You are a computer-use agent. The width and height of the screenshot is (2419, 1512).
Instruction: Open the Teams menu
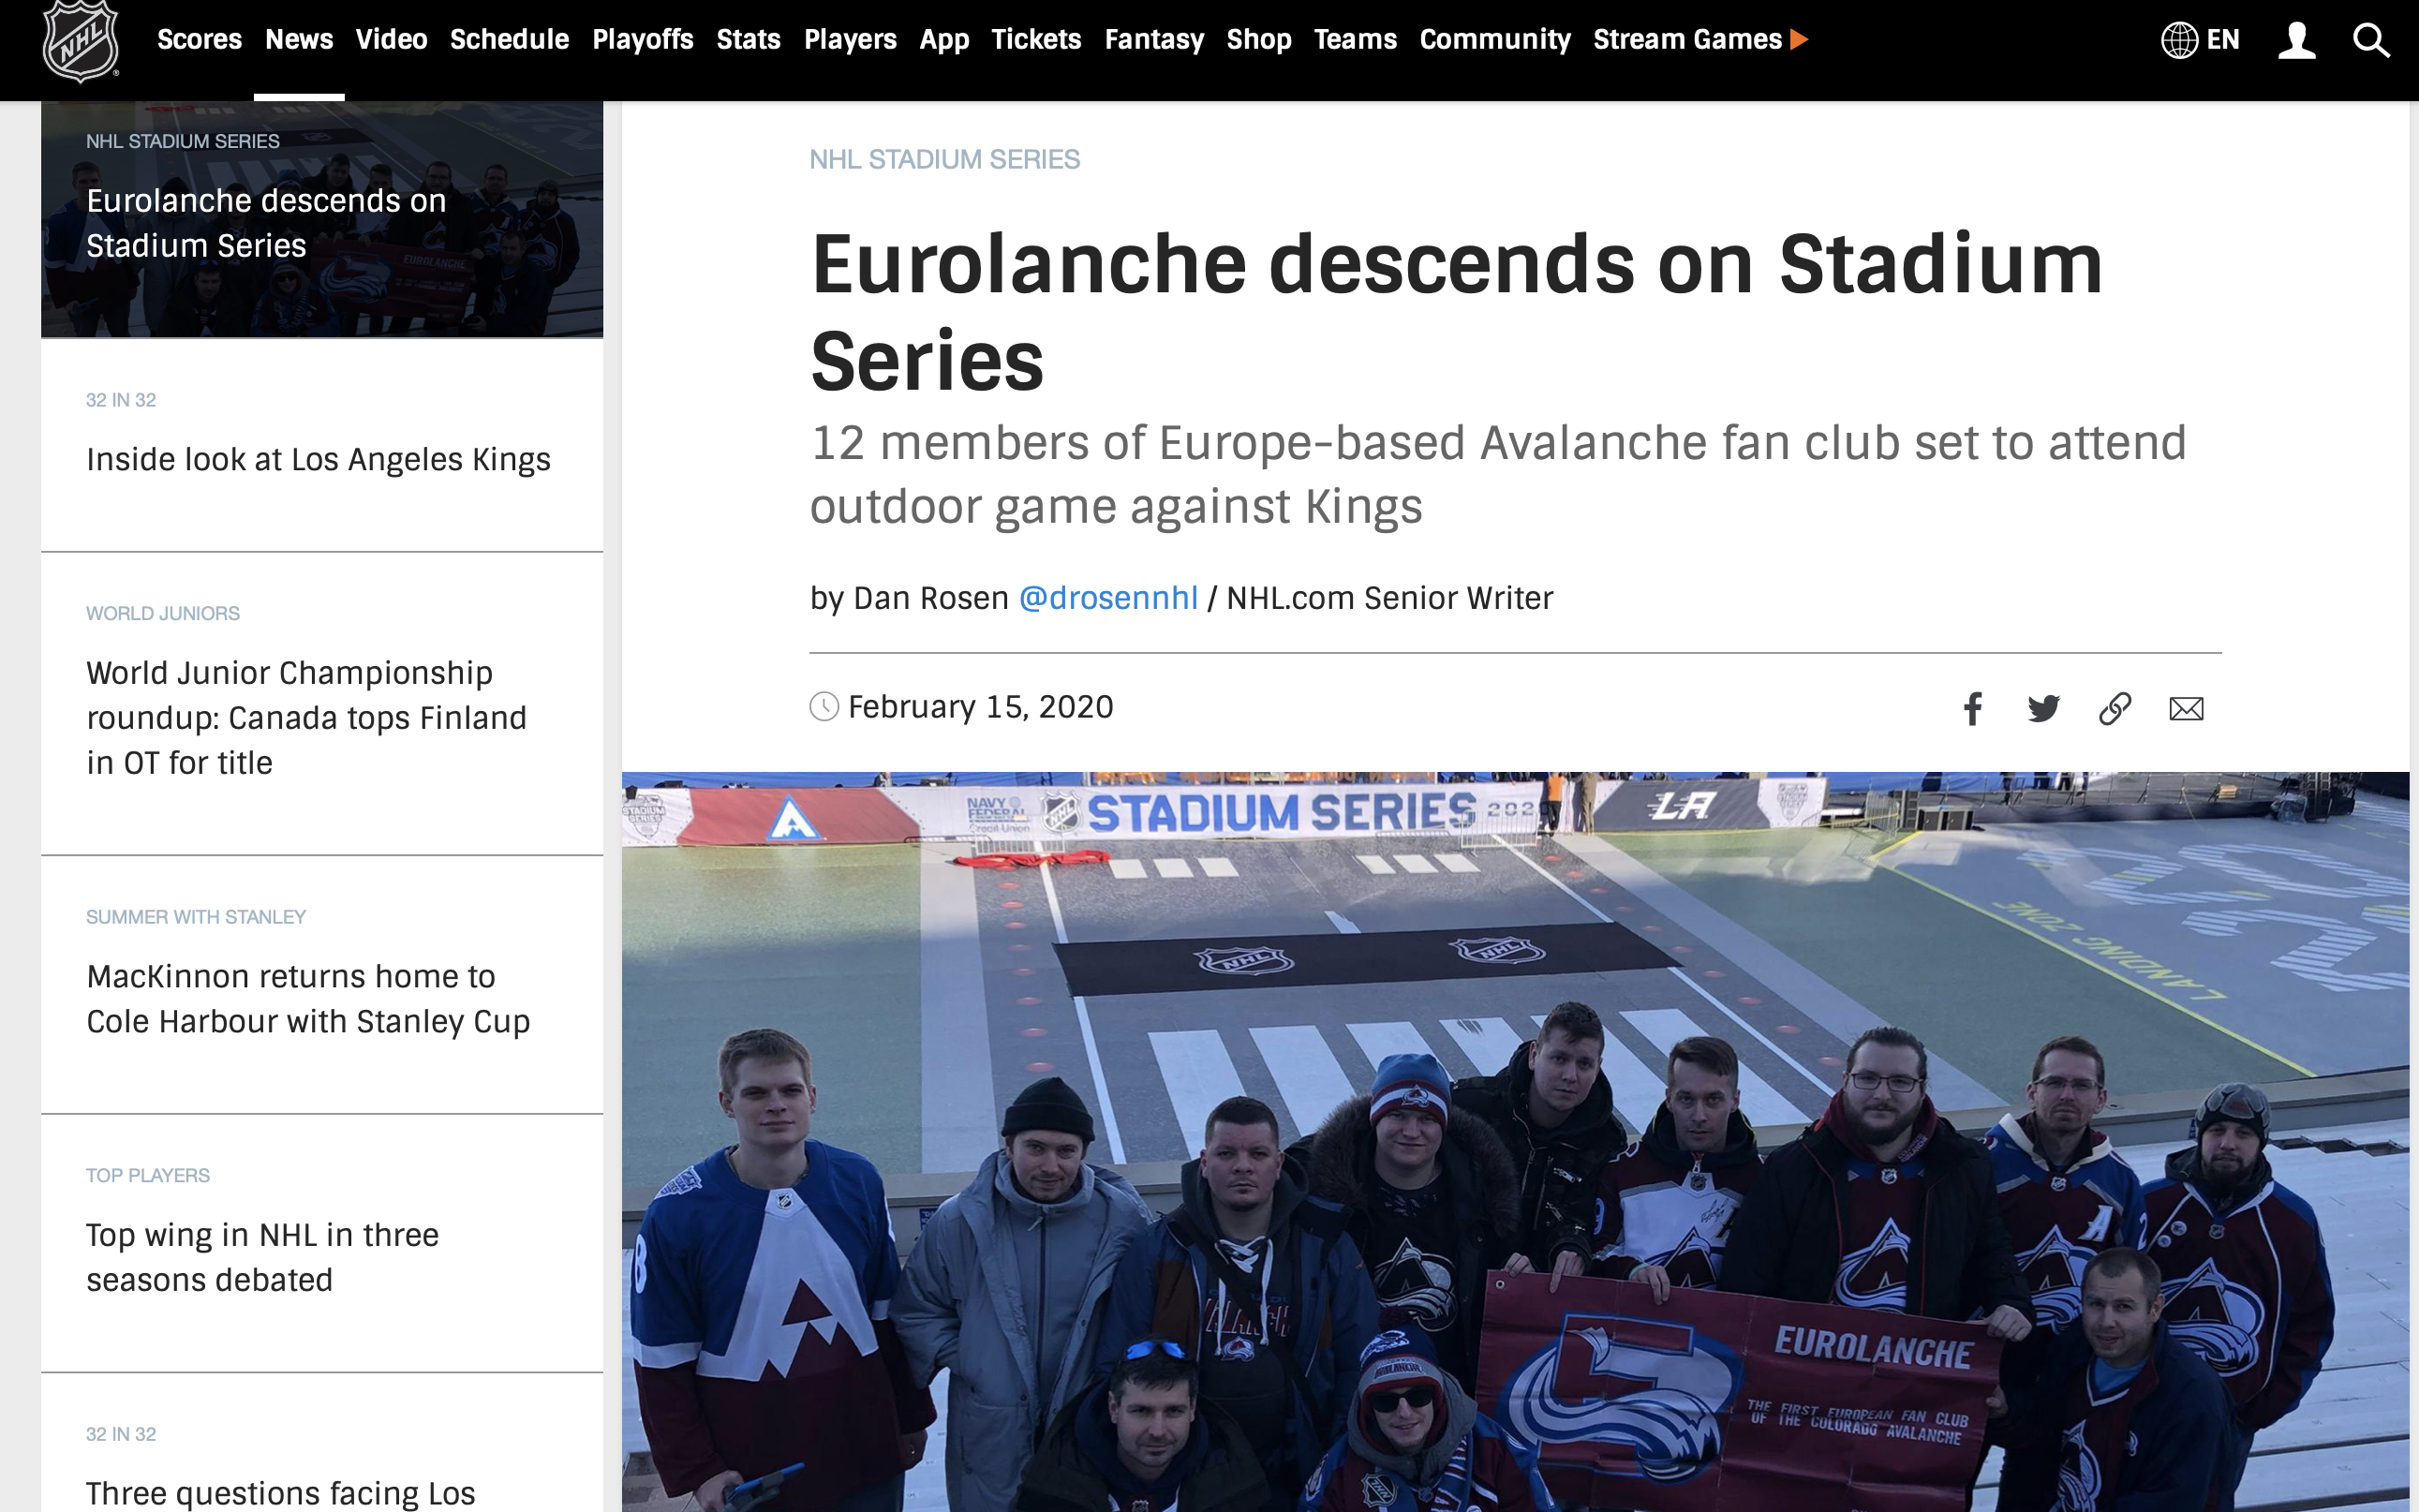[1355, 40]
